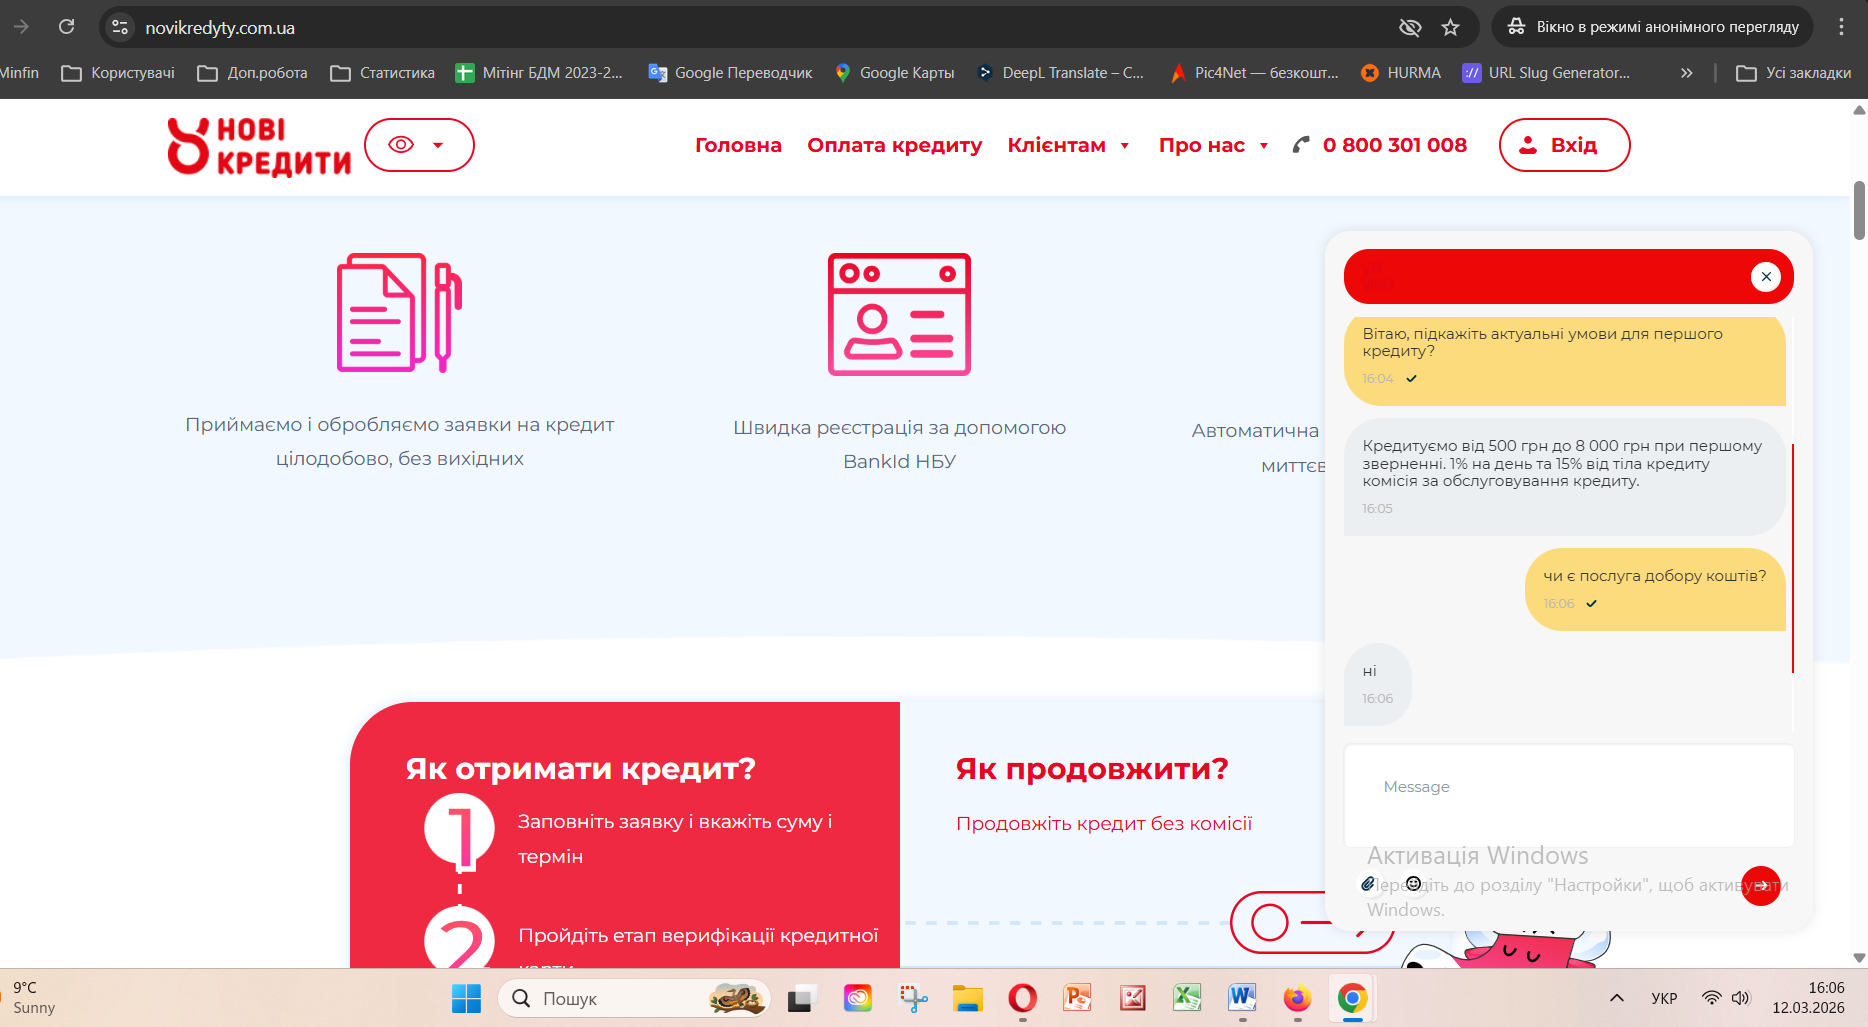1868x1027 pixels.
Task: Click the page vertical scrollbar thumb
Action: pyautogui.click(x=1859, y=210)
